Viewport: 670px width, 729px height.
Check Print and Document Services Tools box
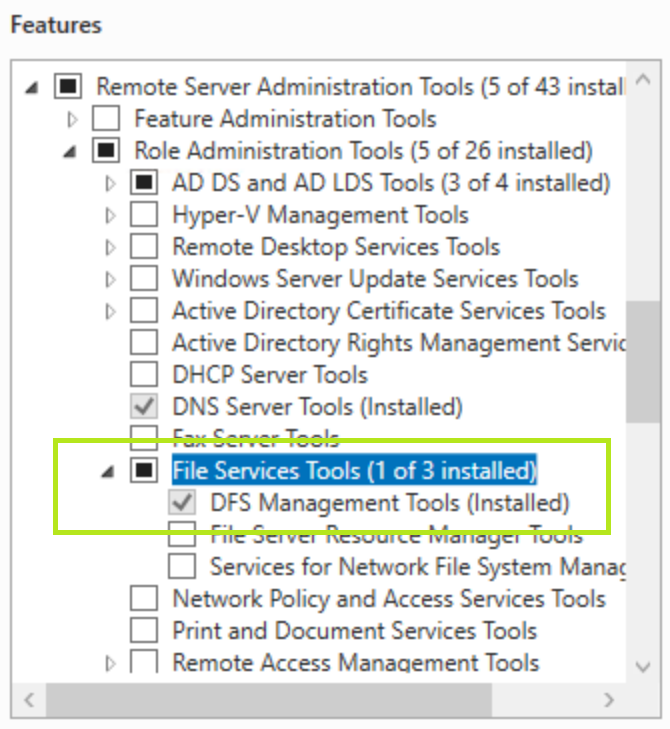(144, 631)
